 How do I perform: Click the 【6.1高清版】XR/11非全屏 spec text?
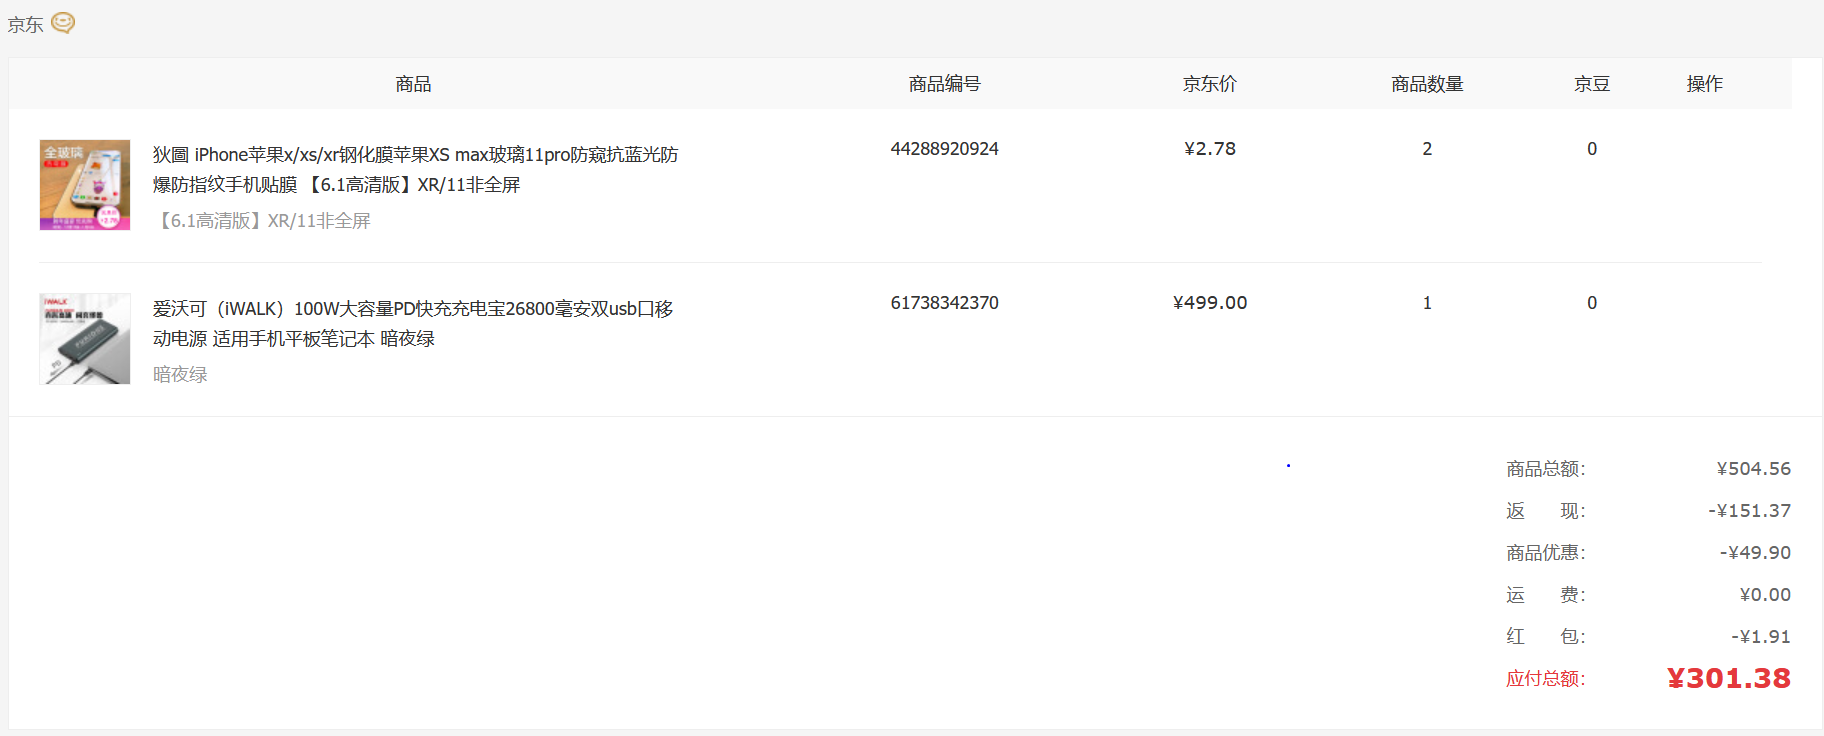(262, 221)
